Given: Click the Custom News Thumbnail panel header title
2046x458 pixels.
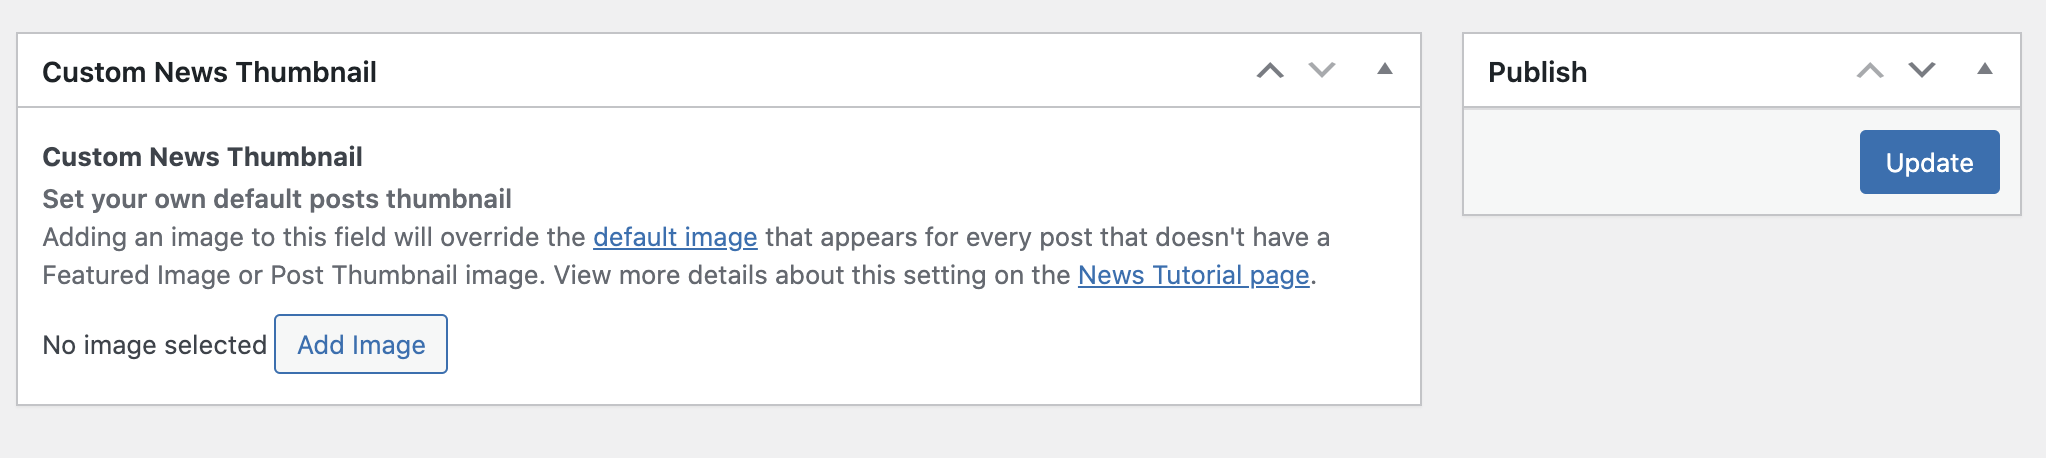Looking at the screenshot, I should (x=209, y=72).
